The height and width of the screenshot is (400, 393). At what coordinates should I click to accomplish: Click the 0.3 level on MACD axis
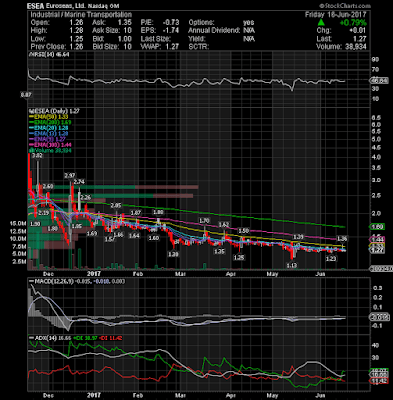coord(378,288)
